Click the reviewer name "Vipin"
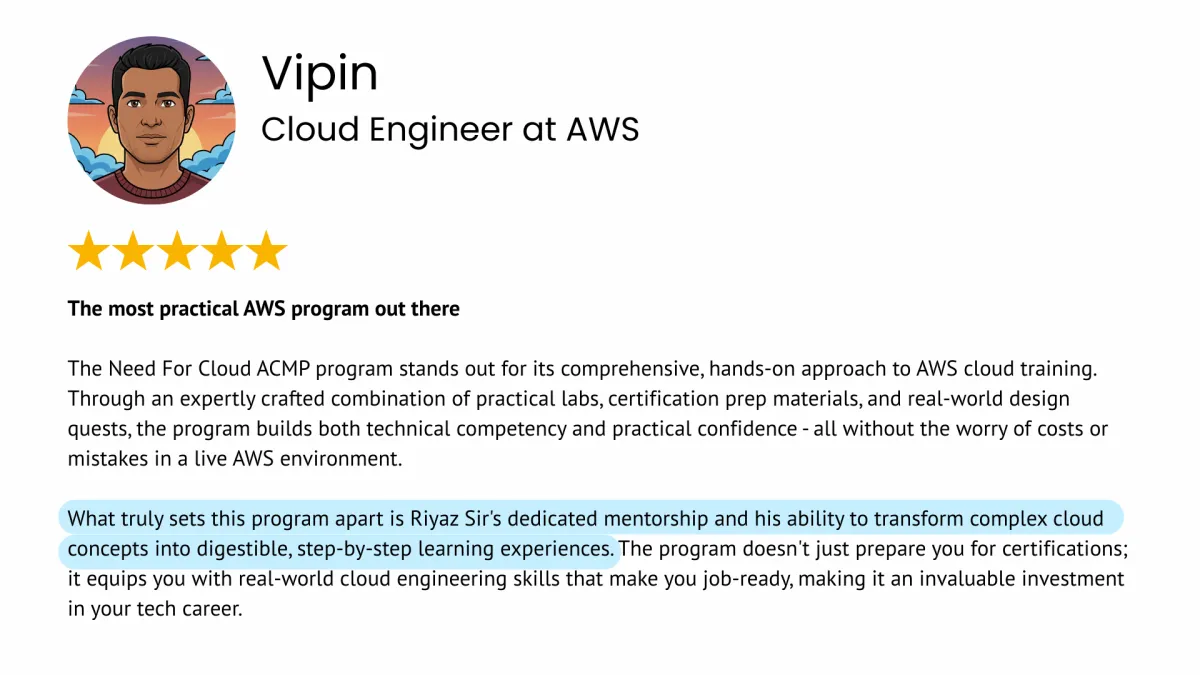1200x675 pixels. (x=320, y=74)
